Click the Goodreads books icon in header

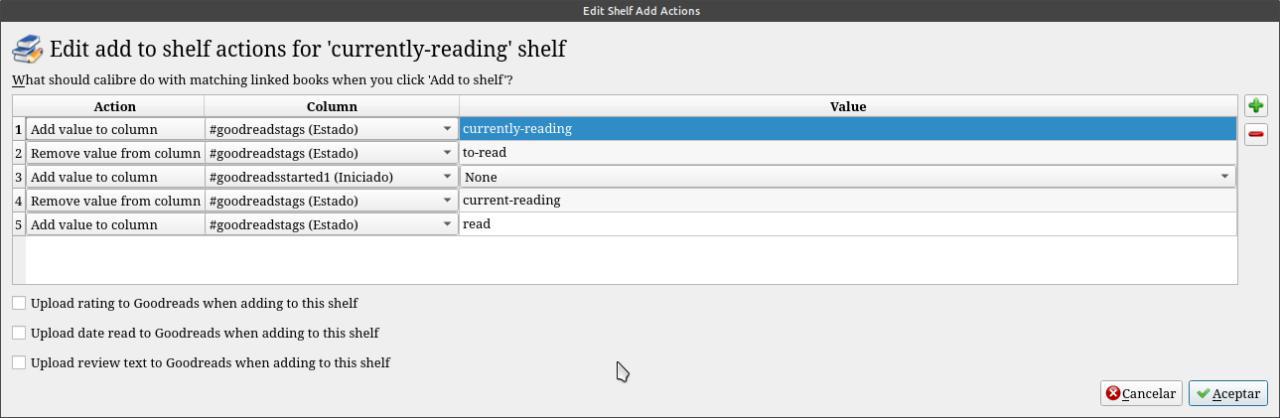pyautogui.click(x=27, y=49)
